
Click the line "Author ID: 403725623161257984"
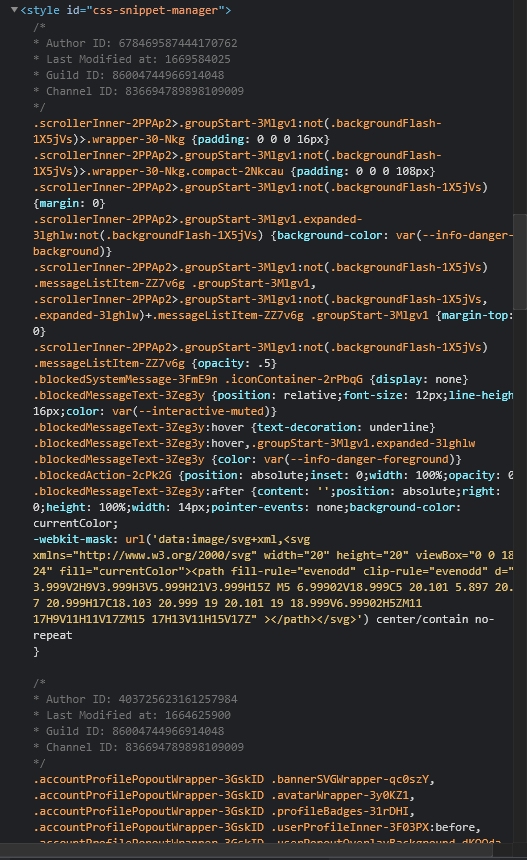click(135, 699)
